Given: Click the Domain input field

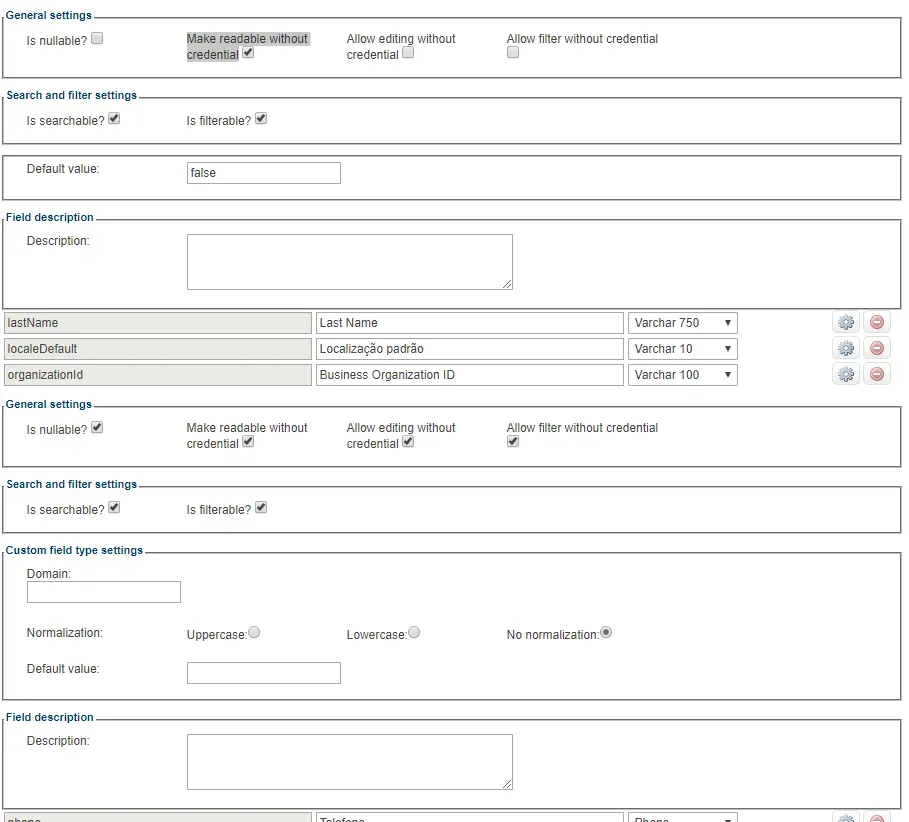Looking at the screenshot, I should (x=104, y=592).
